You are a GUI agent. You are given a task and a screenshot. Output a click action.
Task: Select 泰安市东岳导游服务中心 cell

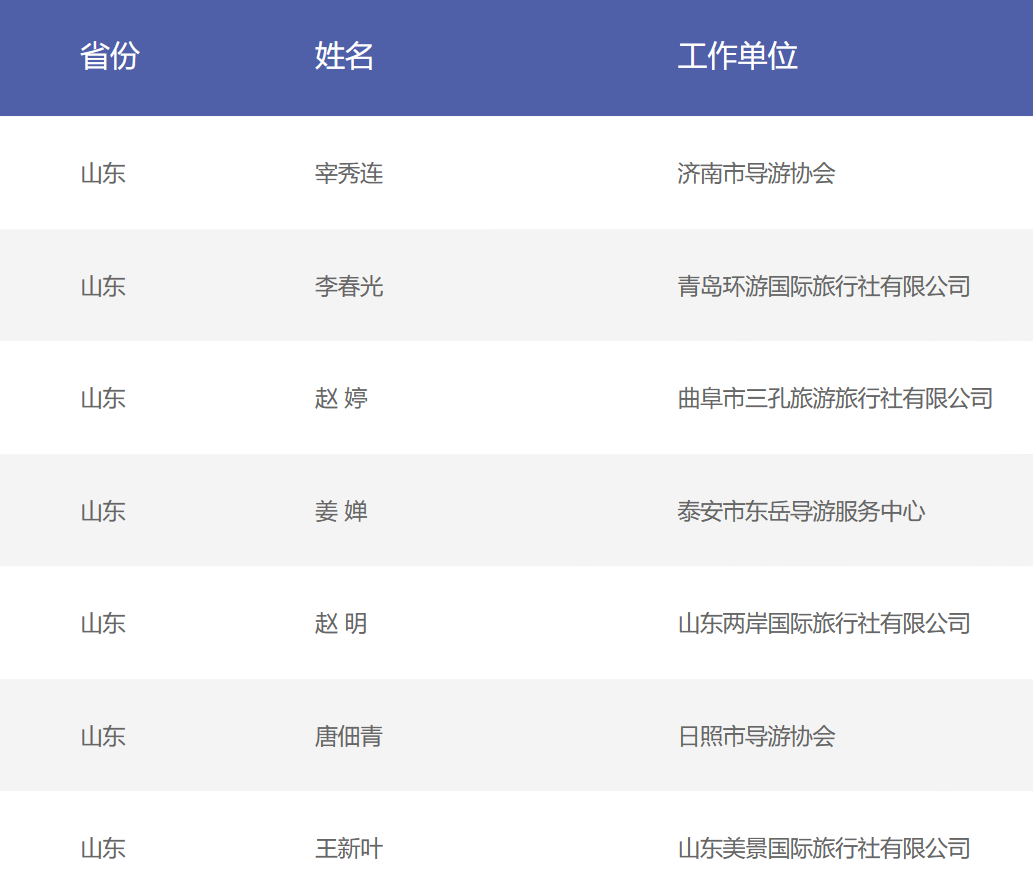(x=801, y=511)
